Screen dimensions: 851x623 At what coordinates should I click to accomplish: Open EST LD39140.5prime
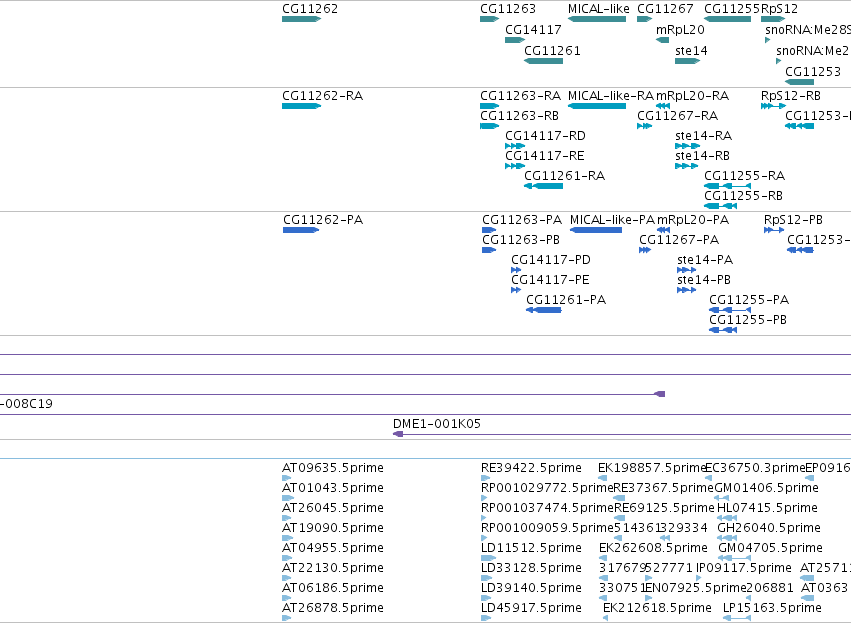(x=531, y=588)
